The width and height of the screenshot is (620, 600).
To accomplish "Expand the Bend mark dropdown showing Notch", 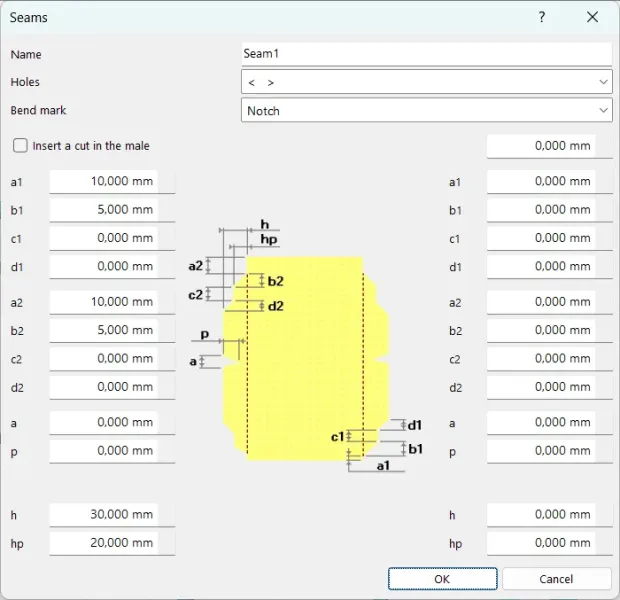I will 427,110.
